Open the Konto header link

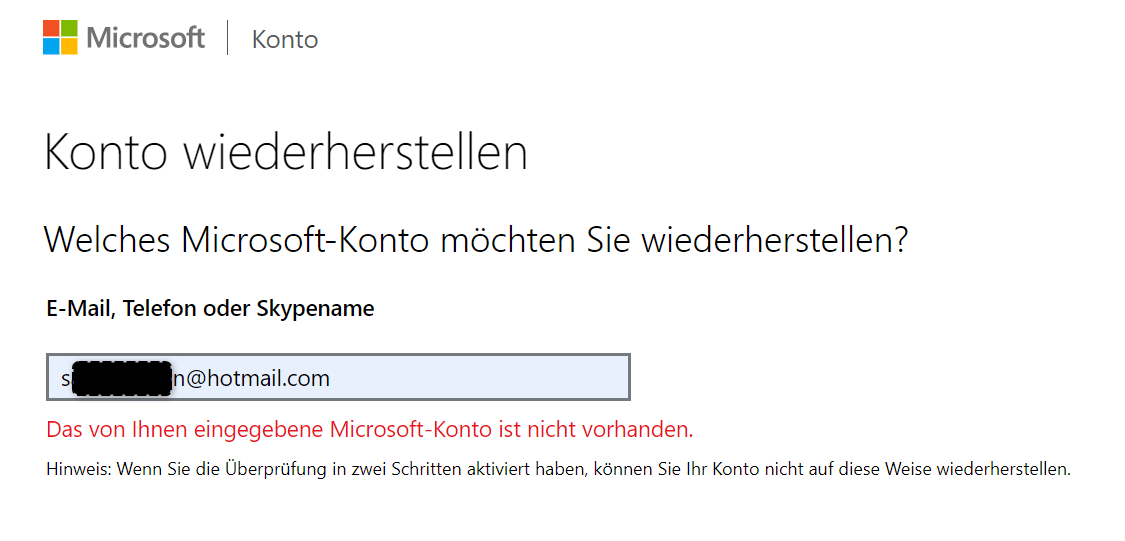click(285, 39)
